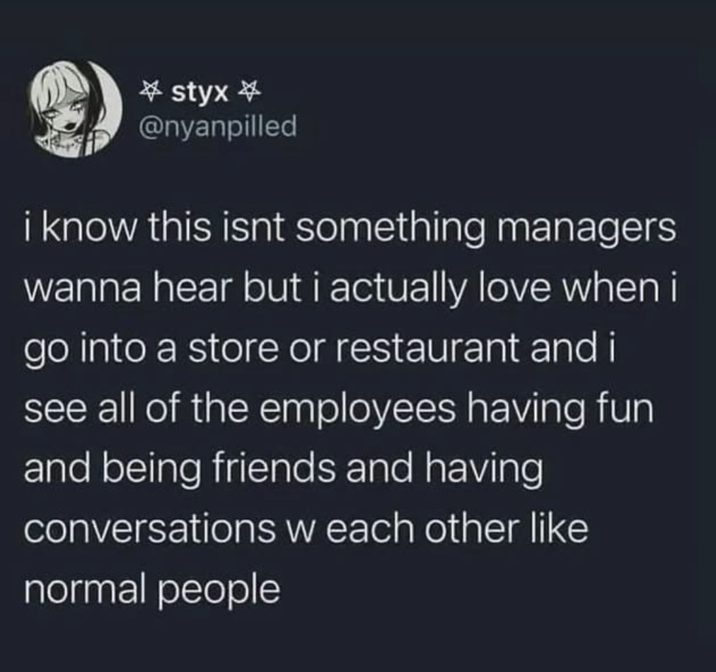Click the word "conversations" in the tweet
Screen dimensions: 716x672
pyautogui.click(x=147, y=529)
